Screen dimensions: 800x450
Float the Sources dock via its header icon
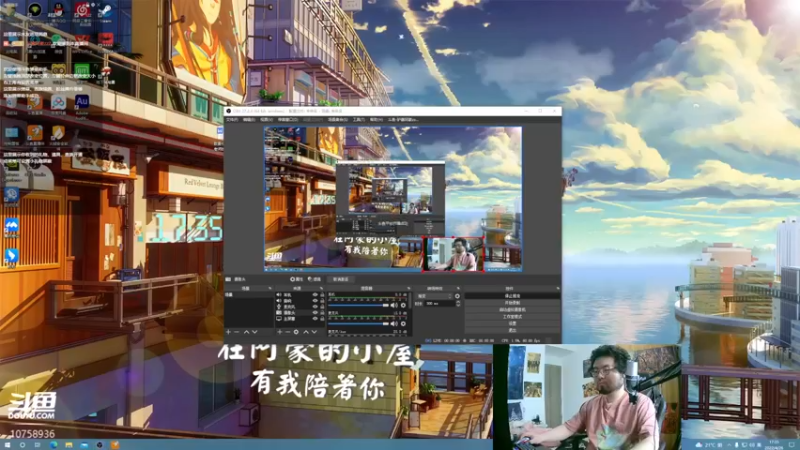pos(321,288)
